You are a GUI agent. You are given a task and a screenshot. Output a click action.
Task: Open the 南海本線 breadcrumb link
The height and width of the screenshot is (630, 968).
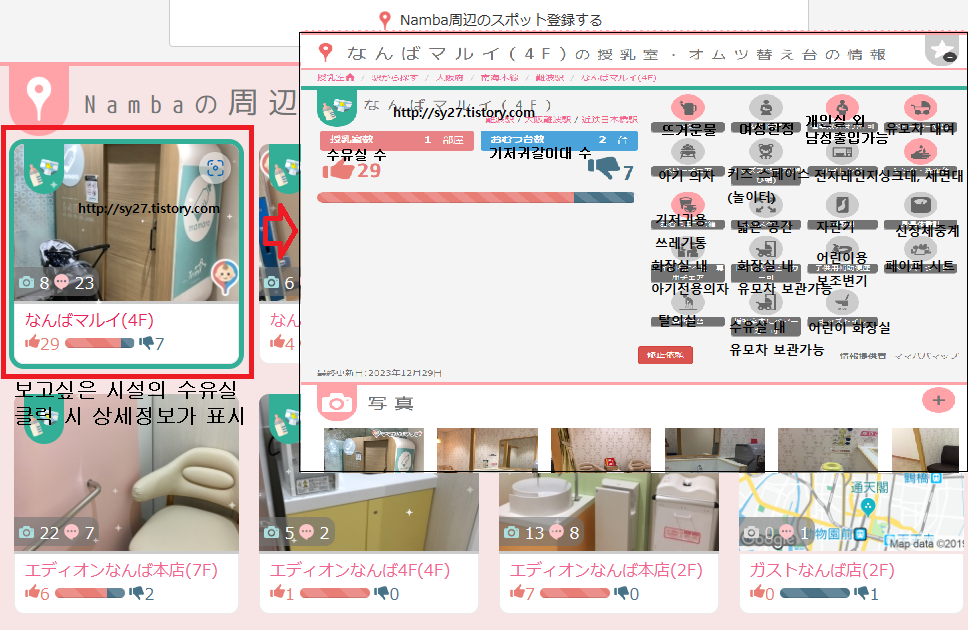point(499,78)
